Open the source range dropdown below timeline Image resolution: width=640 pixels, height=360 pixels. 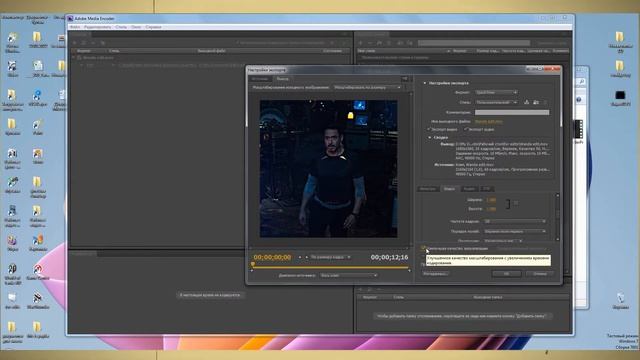(349, 276)
